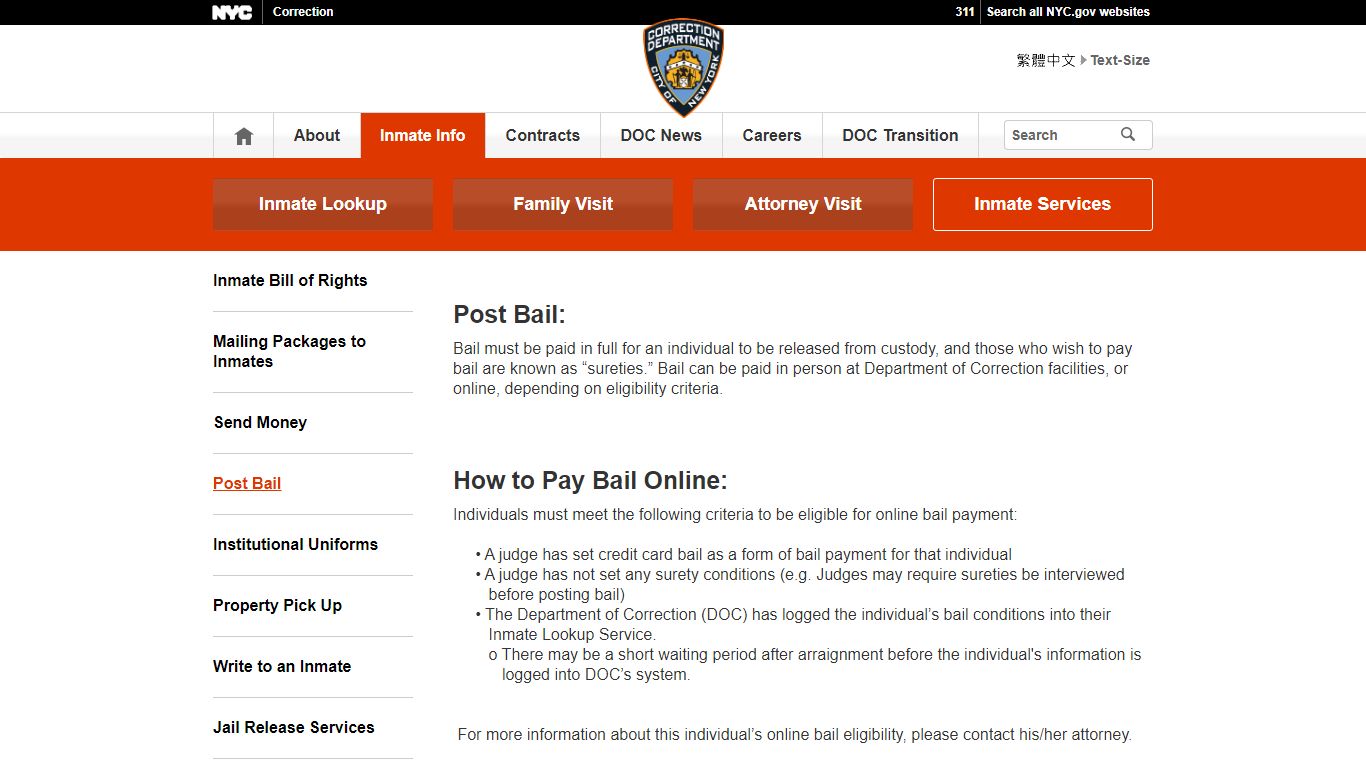The width and height of the screenshot is (1366, 768).
Task: Open Inmate Bill of Rights link
Action: point(290,281)
